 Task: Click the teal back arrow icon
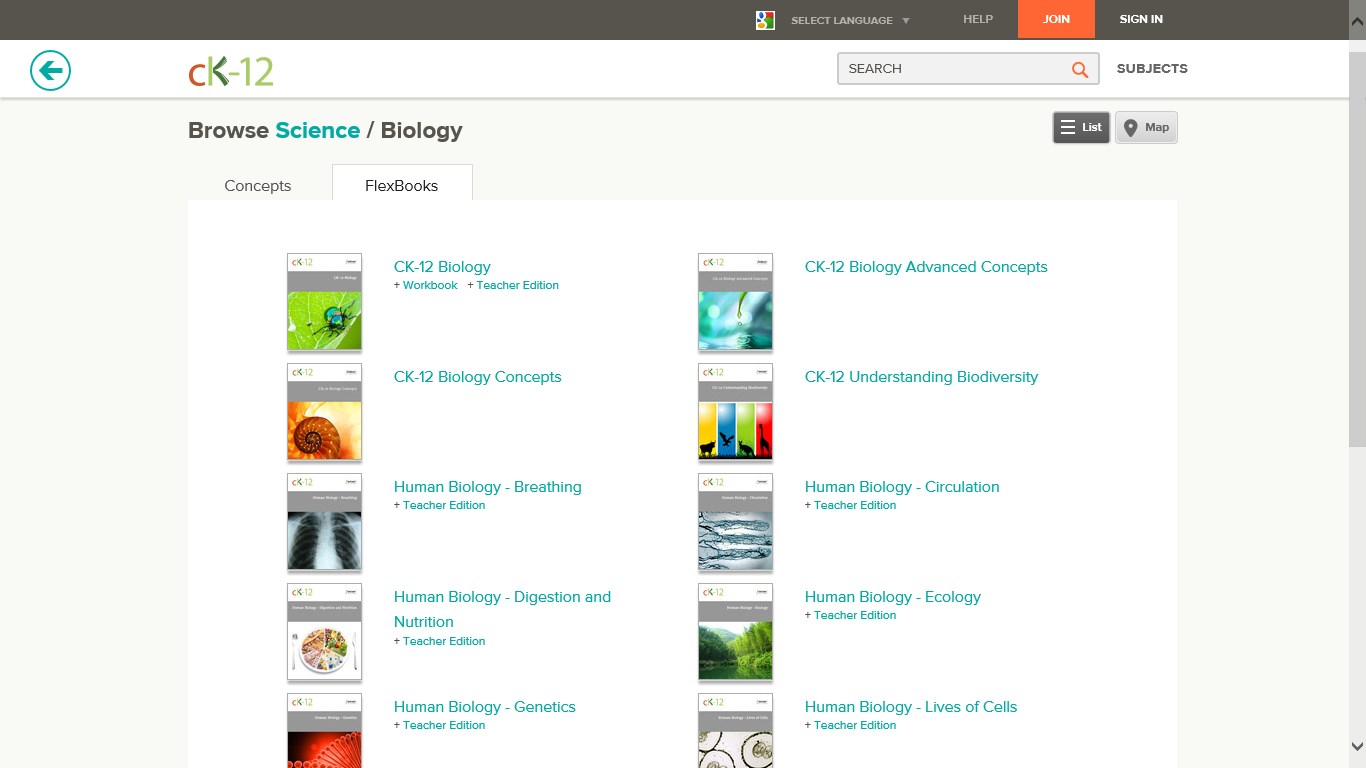50,70
